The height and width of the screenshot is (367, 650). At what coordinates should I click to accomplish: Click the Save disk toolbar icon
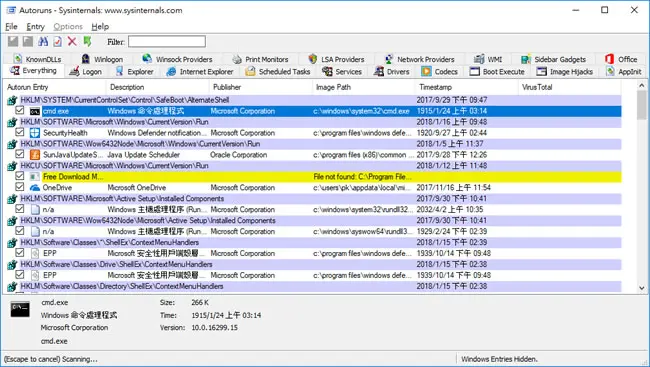pyautogui.click(x=28, y=41)
